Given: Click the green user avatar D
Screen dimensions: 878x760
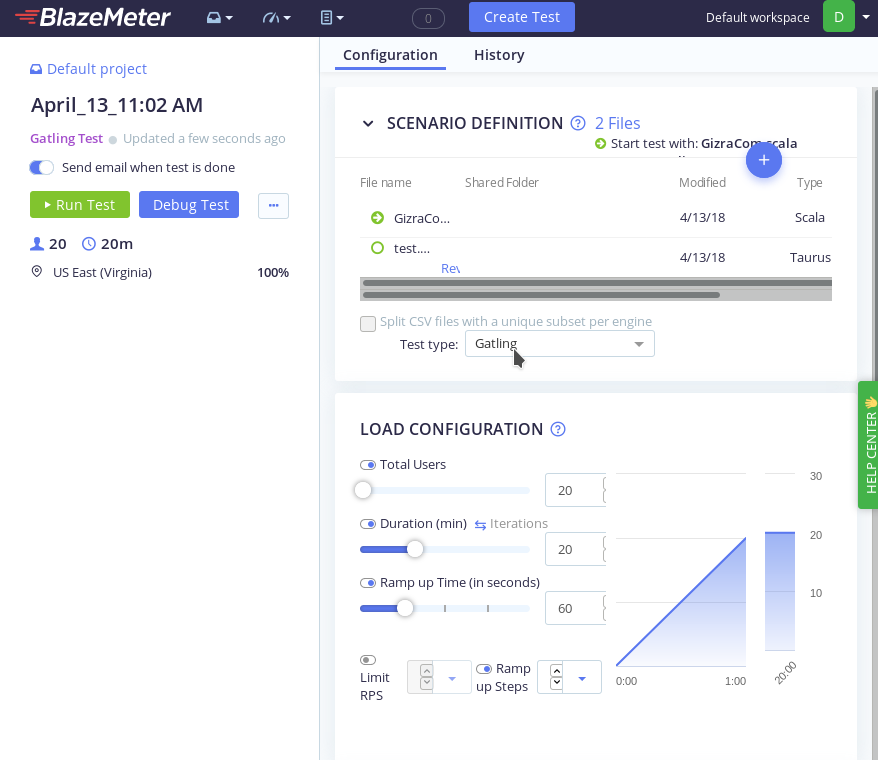Looking at the screenshot, I should point(838,17).
